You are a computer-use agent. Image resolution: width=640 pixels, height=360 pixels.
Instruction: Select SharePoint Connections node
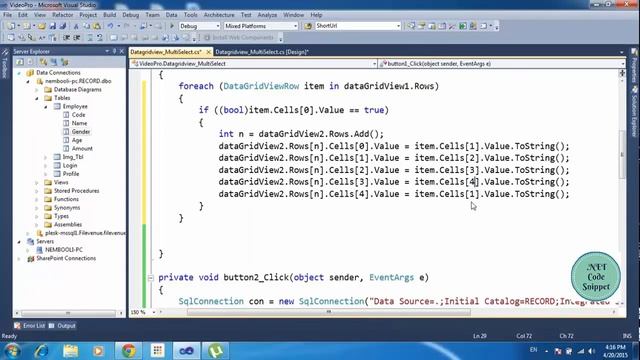point(66,258)
